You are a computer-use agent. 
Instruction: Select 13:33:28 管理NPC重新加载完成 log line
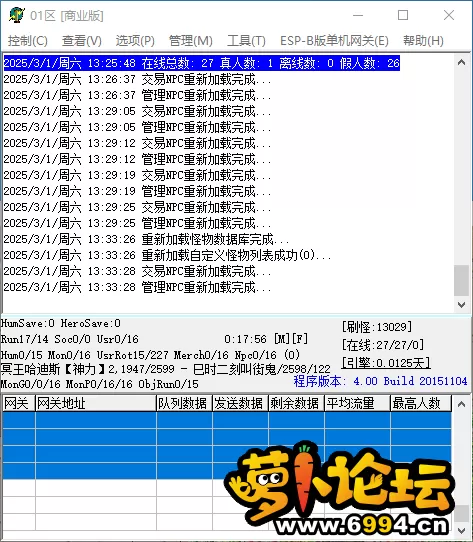(138, 287)
